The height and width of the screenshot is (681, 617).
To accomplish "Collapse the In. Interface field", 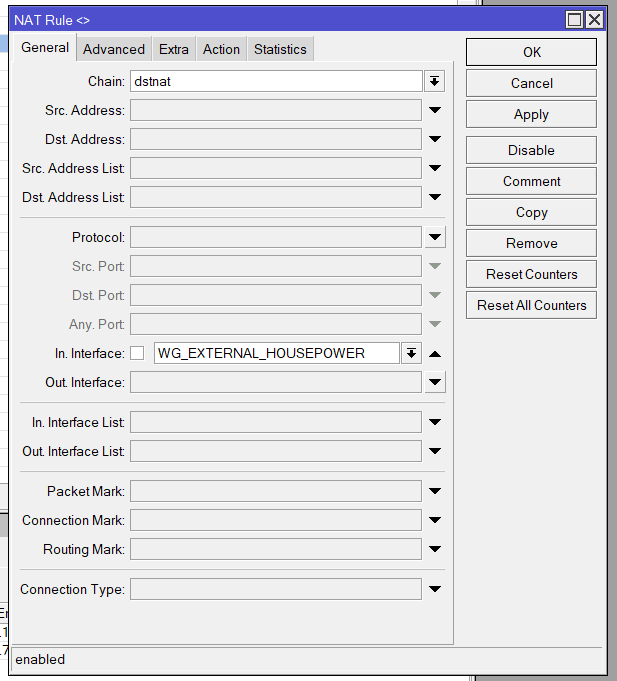I will tap(435, 354).
